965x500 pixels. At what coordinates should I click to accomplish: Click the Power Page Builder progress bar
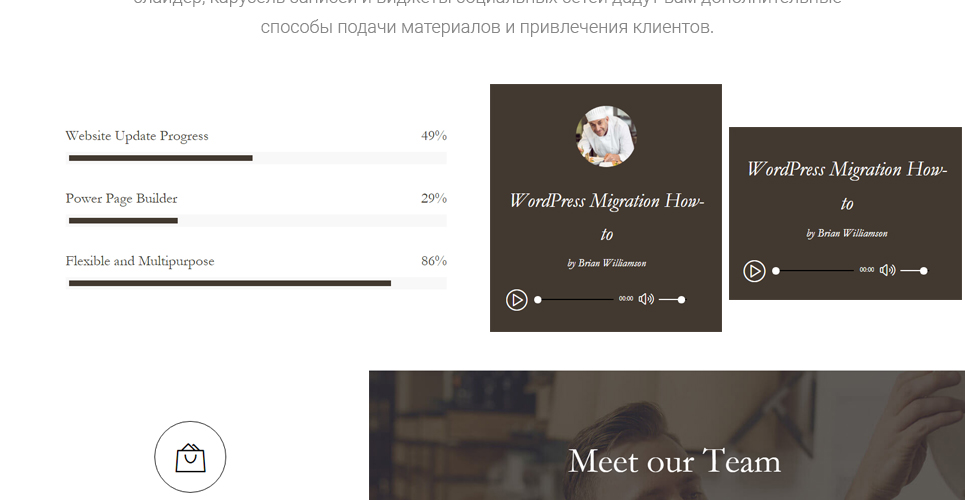click(256, 220)
